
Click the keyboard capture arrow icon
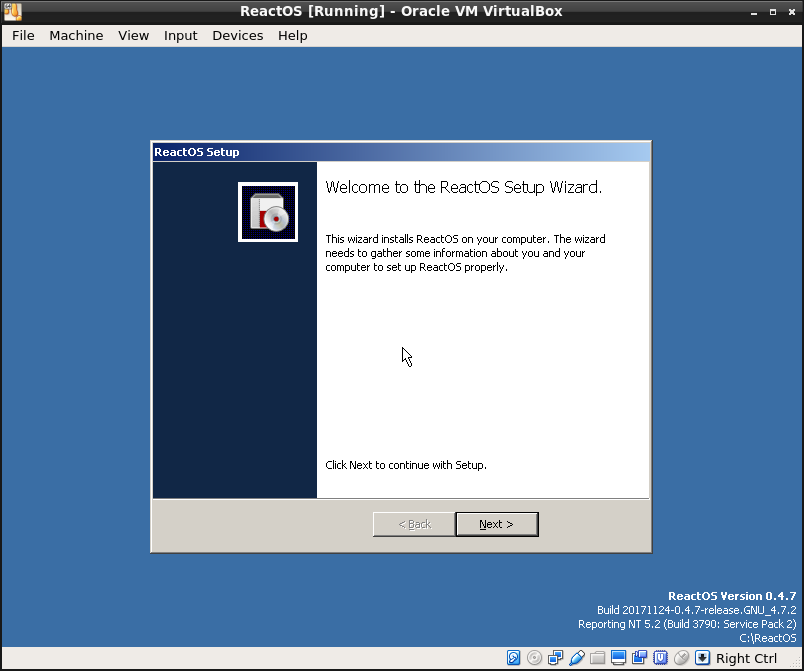coord(702,658)
